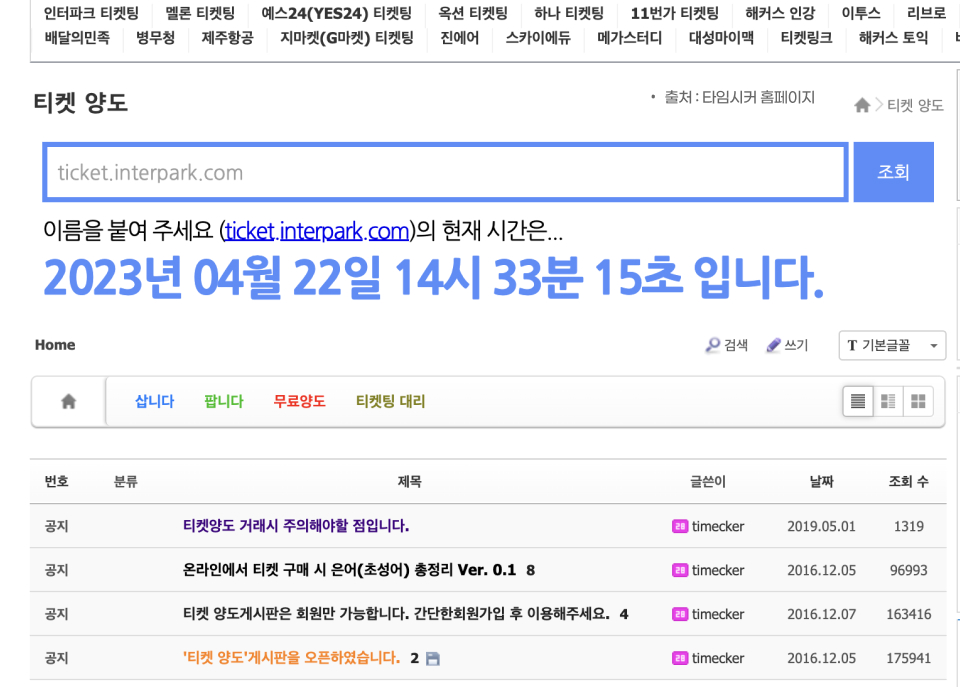Click the 조회 lookup button
The width and height of the screenshot is (960, 687).
click(893, 172)
